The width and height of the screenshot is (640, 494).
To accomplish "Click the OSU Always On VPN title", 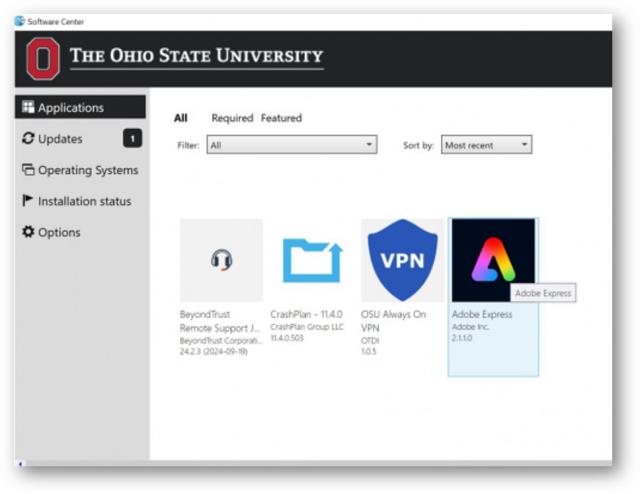I will coord(393,321).
